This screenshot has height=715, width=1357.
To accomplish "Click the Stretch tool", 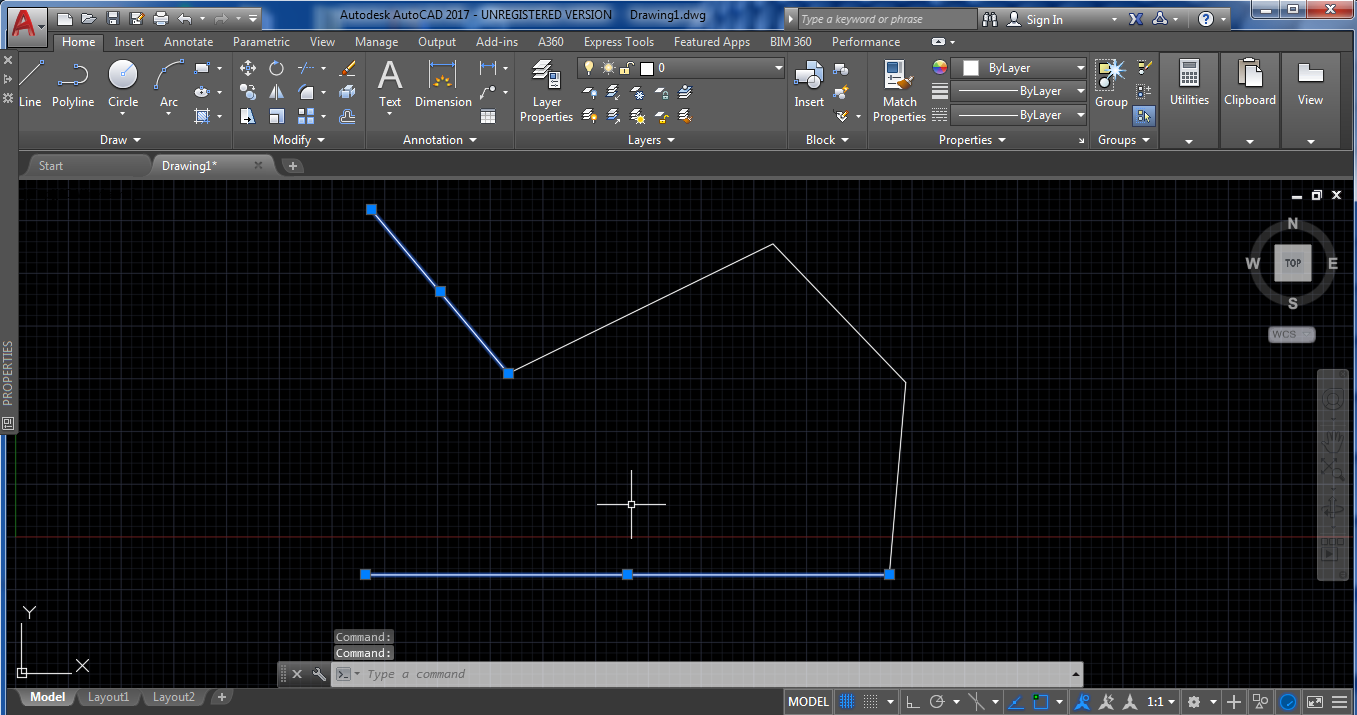I will (248, 116).
